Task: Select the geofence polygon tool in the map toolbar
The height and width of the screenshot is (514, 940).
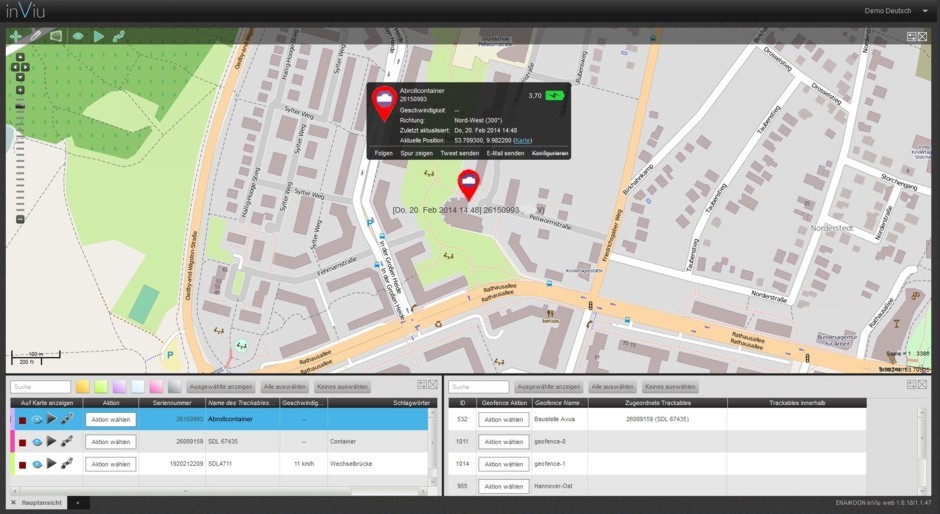Action: (x=56, y=37)
